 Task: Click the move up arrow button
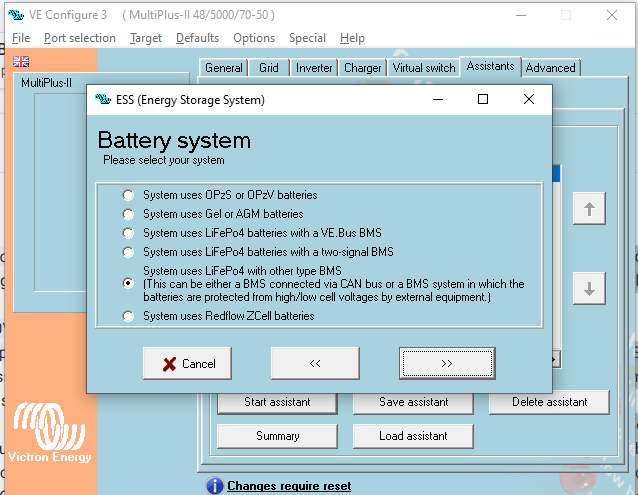589,209
